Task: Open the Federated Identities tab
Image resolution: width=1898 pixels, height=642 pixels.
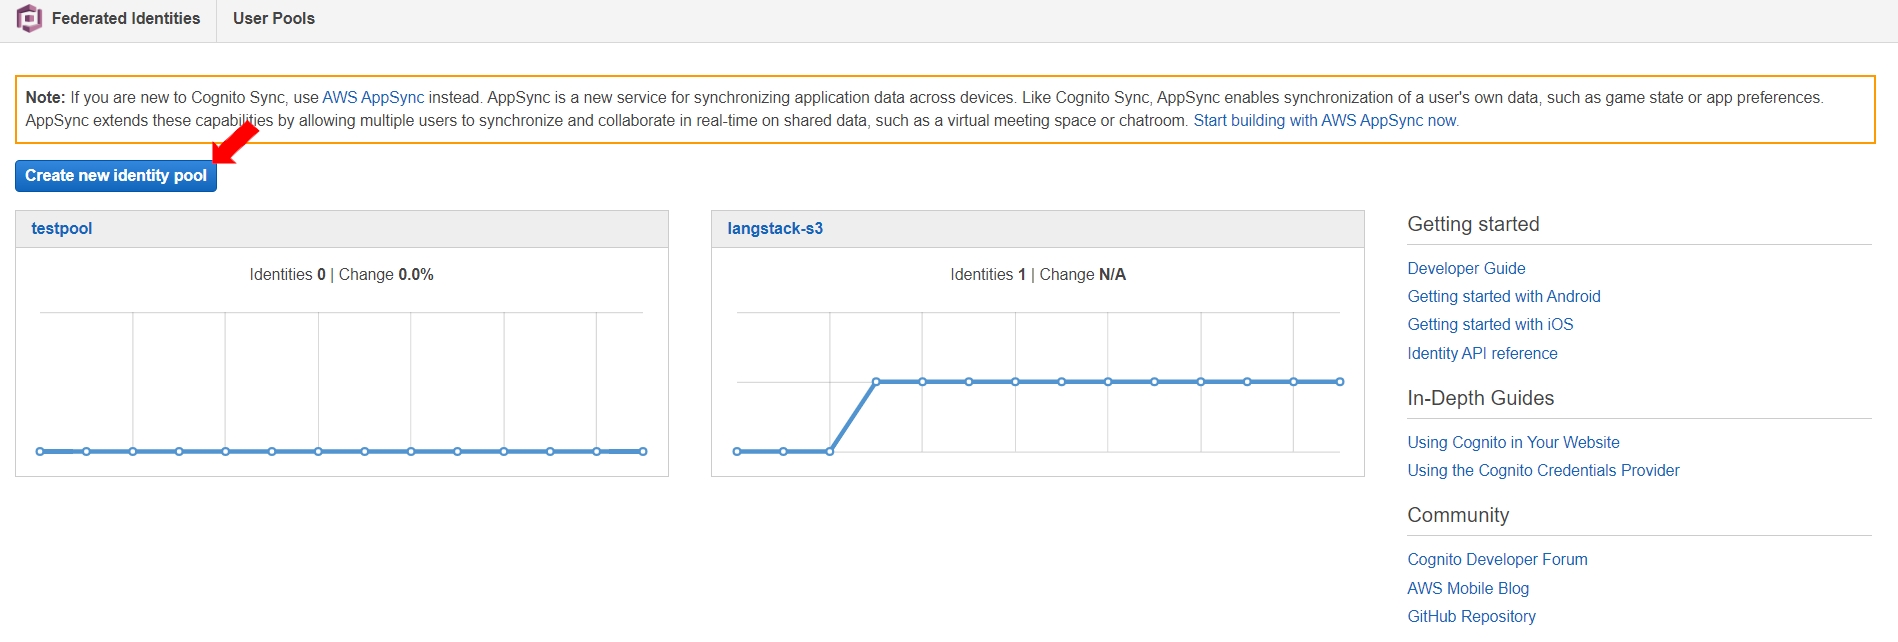Action: pos(125,18)
